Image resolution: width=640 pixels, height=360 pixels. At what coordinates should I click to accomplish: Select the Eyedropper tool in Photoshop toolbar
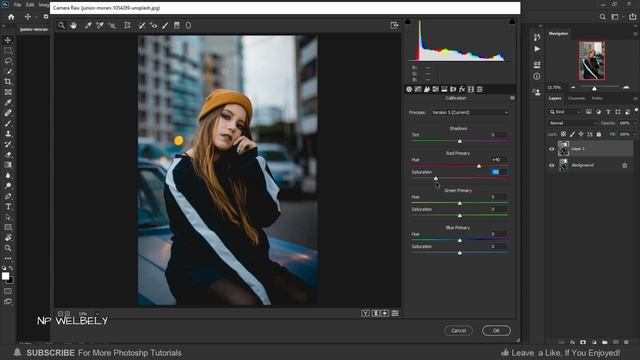coord(8,102)
